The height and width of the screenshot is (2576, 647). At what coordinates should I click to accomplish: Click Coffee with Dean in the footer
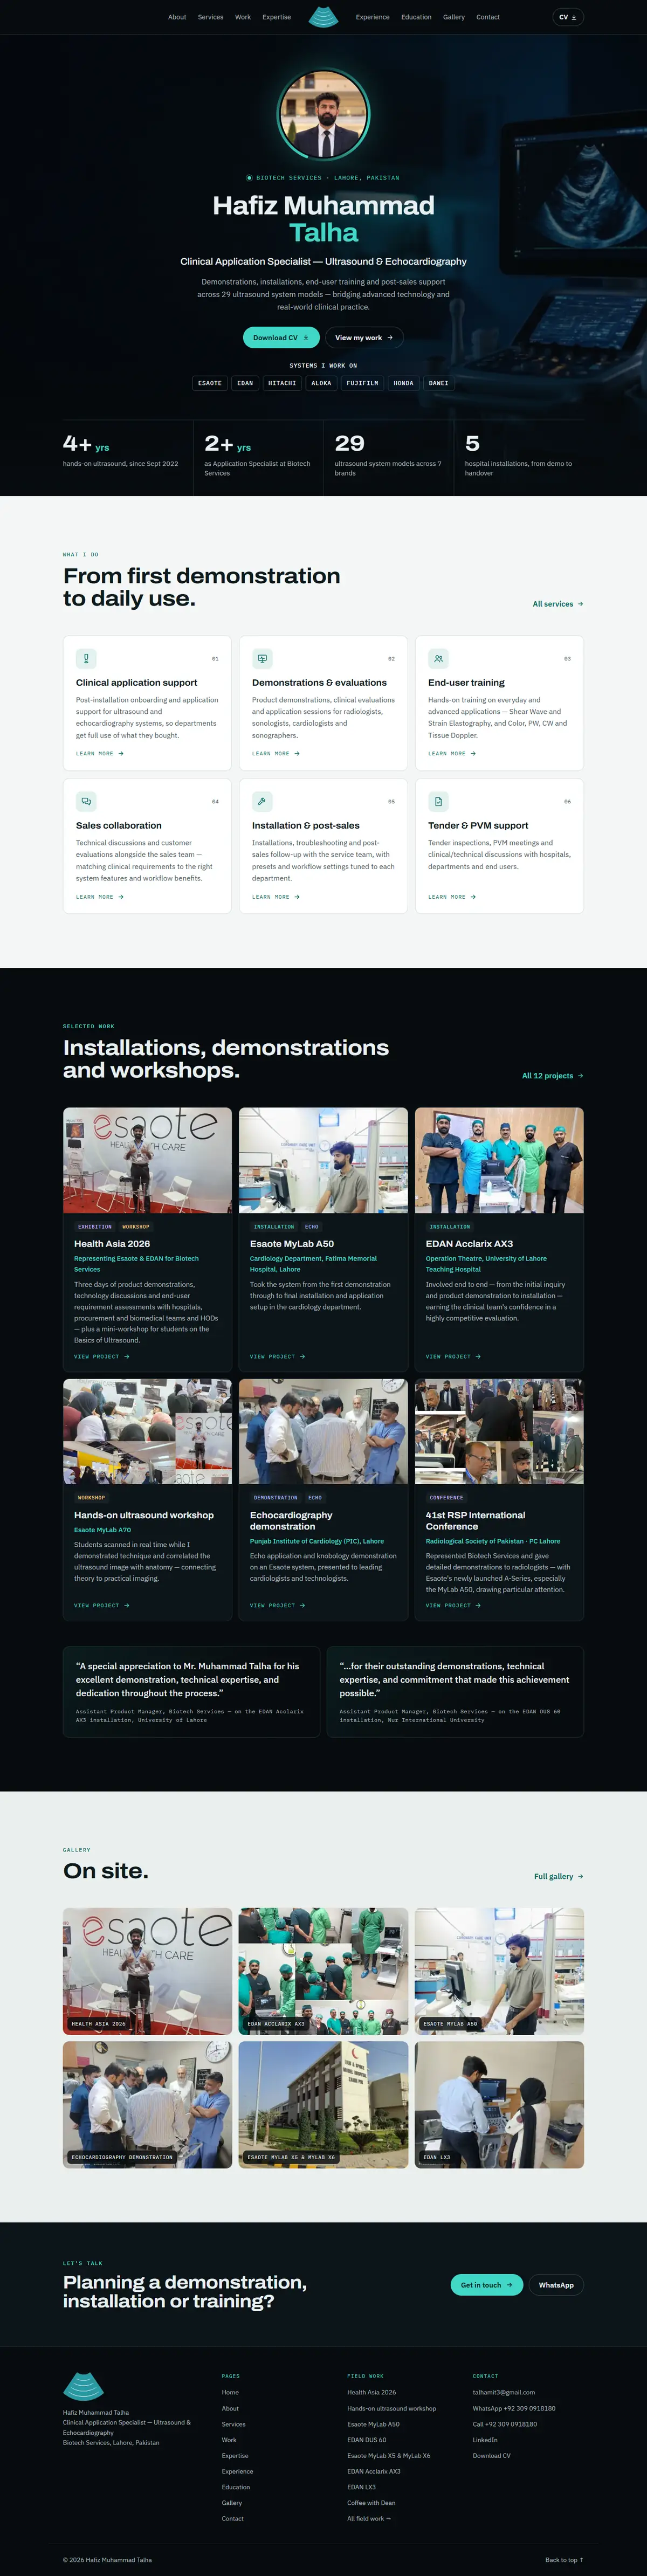point(371,2502)
